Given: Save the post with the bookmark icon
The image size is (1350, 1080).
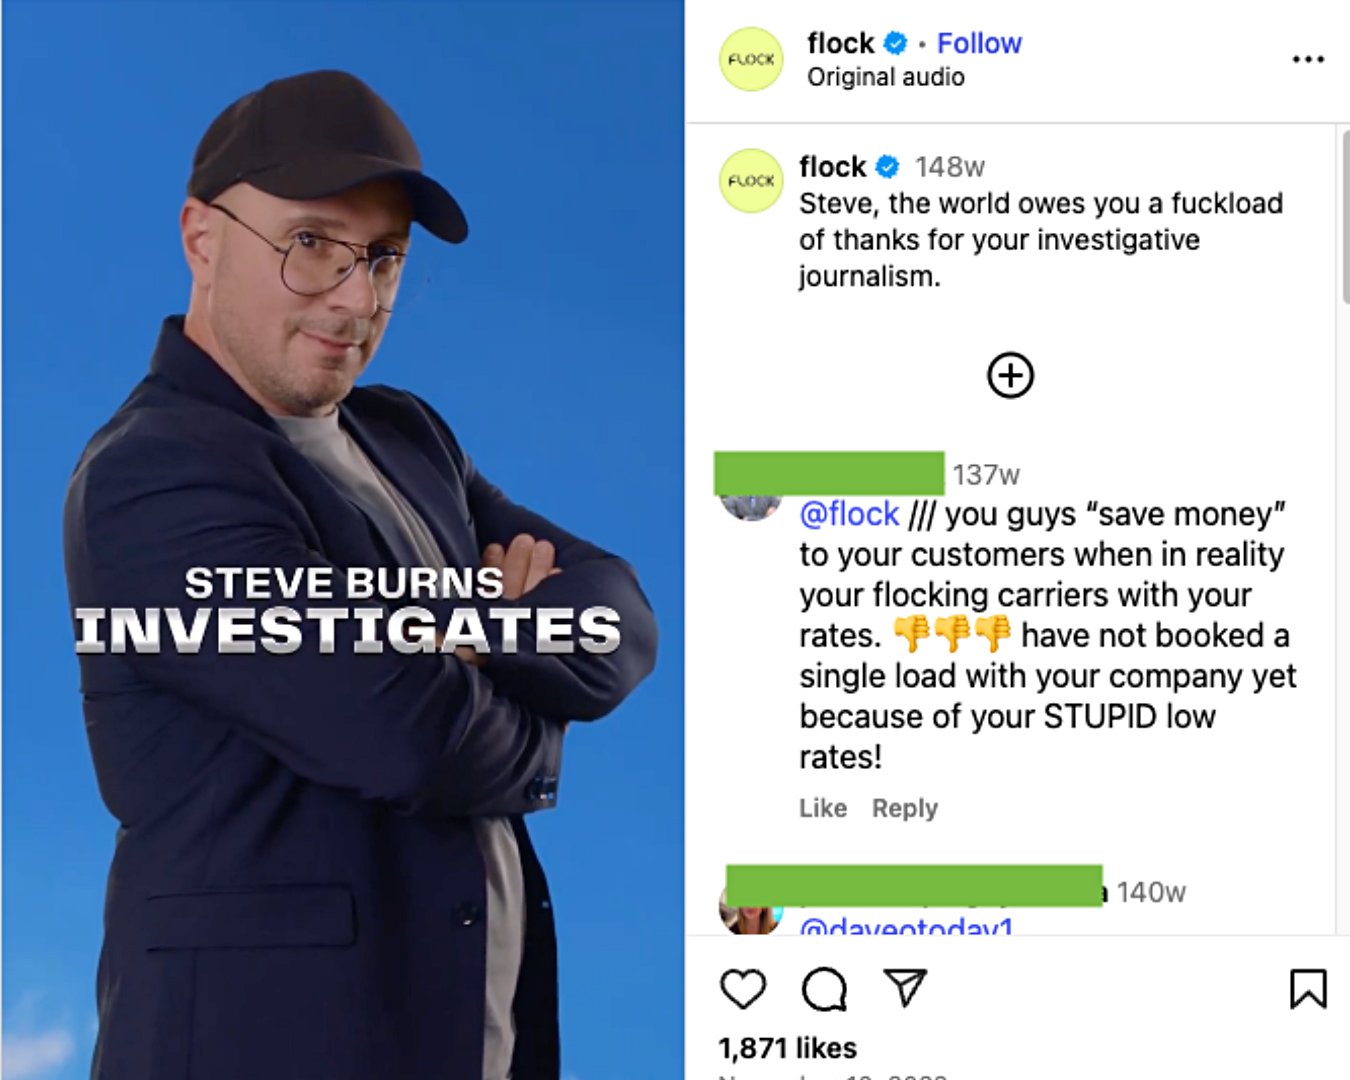Looking at the screenshot, I should pyautogui.click(x=1308, y=989).
